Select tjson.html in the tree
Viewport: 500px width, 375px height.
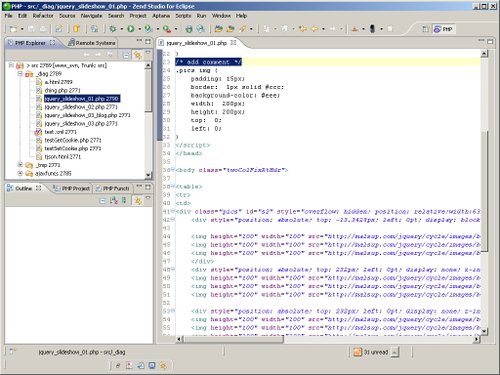[x=62, y=157]
